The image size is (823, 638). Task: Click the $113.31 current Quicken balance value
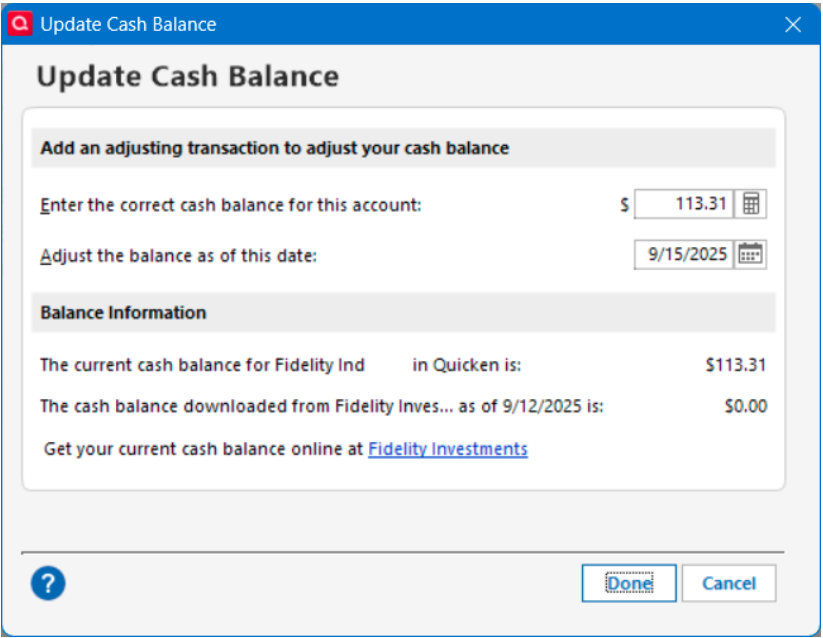[735, 365]
